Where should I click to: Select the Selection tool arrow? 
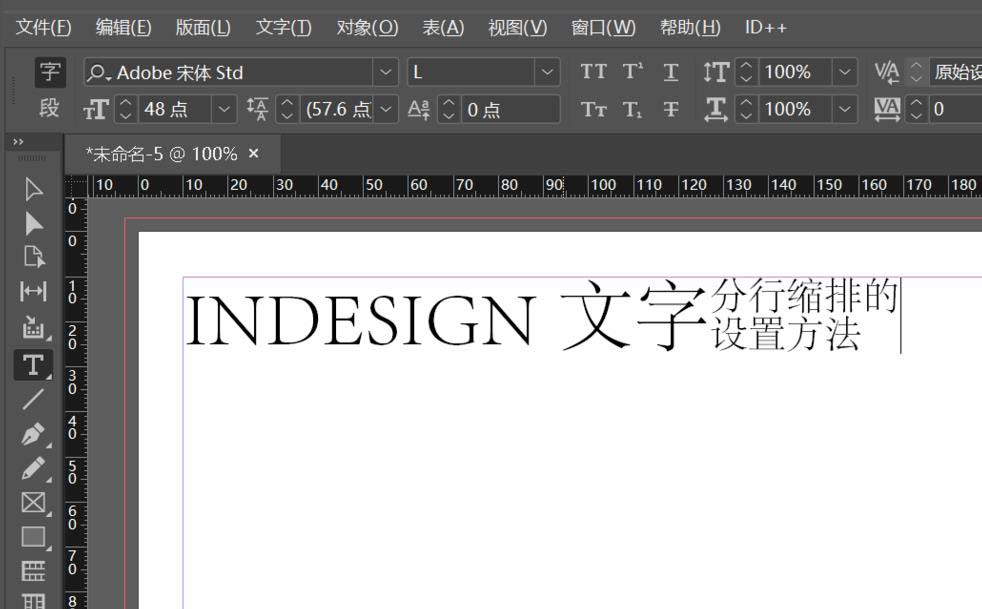click(x=33, y=189)
